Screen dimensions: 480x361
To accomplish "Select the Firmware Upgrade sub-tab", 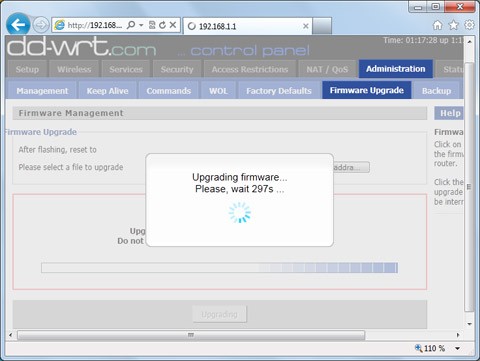I will click(x=367, y=90).
